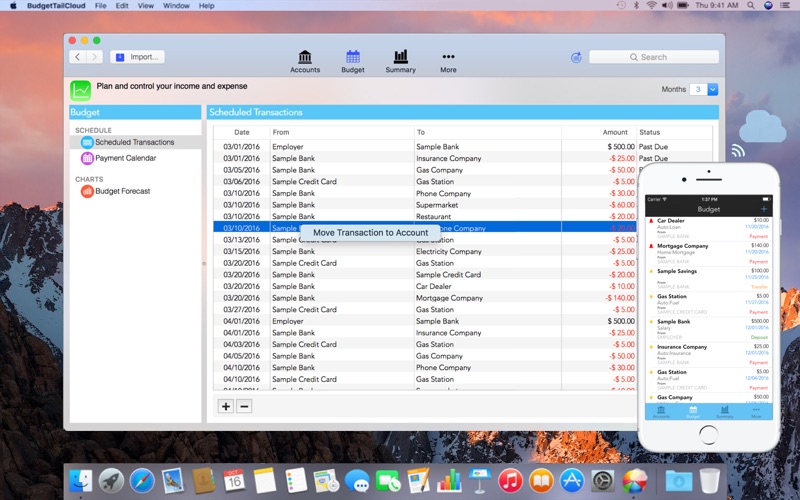Choose Move Transaction to Account
This screenshot has width=800, height=500.
[x=370, y=233]
